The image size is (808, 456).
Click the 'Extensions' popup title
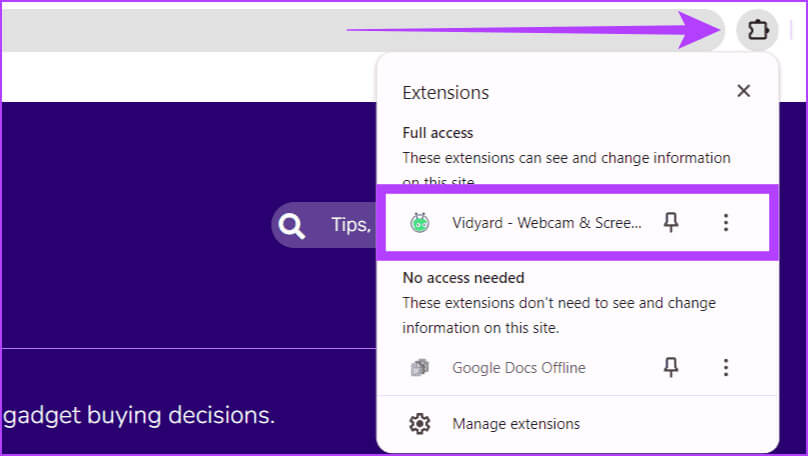click(445, 93)
